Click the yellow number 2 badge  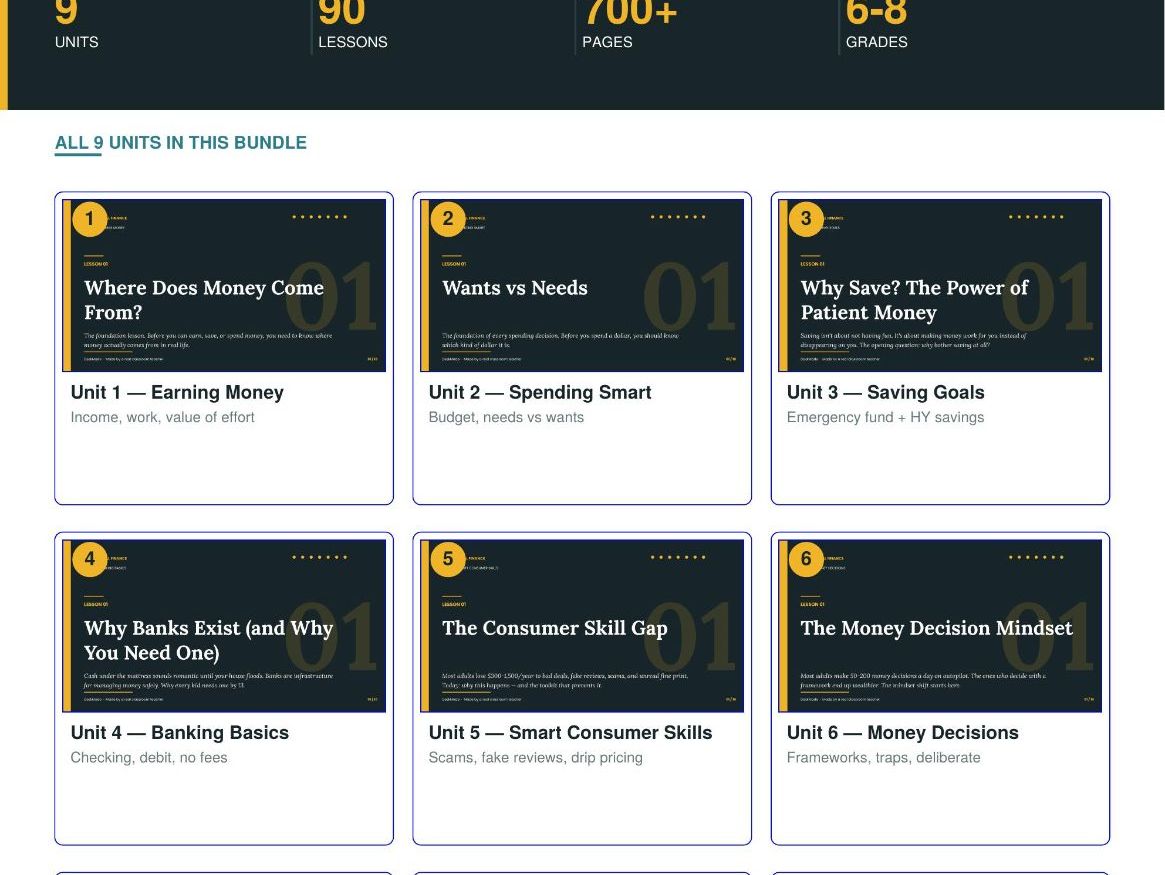[x=448, y=219]
